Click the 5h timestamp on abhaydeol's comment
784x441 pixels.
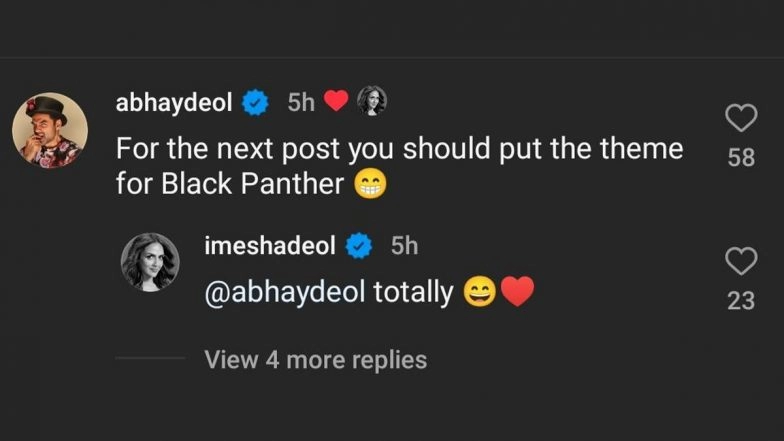[300, 101]
